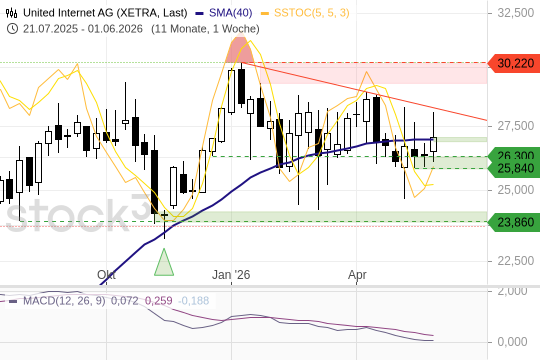Click the 2,000 MACD axis value

tap(512, 291)
